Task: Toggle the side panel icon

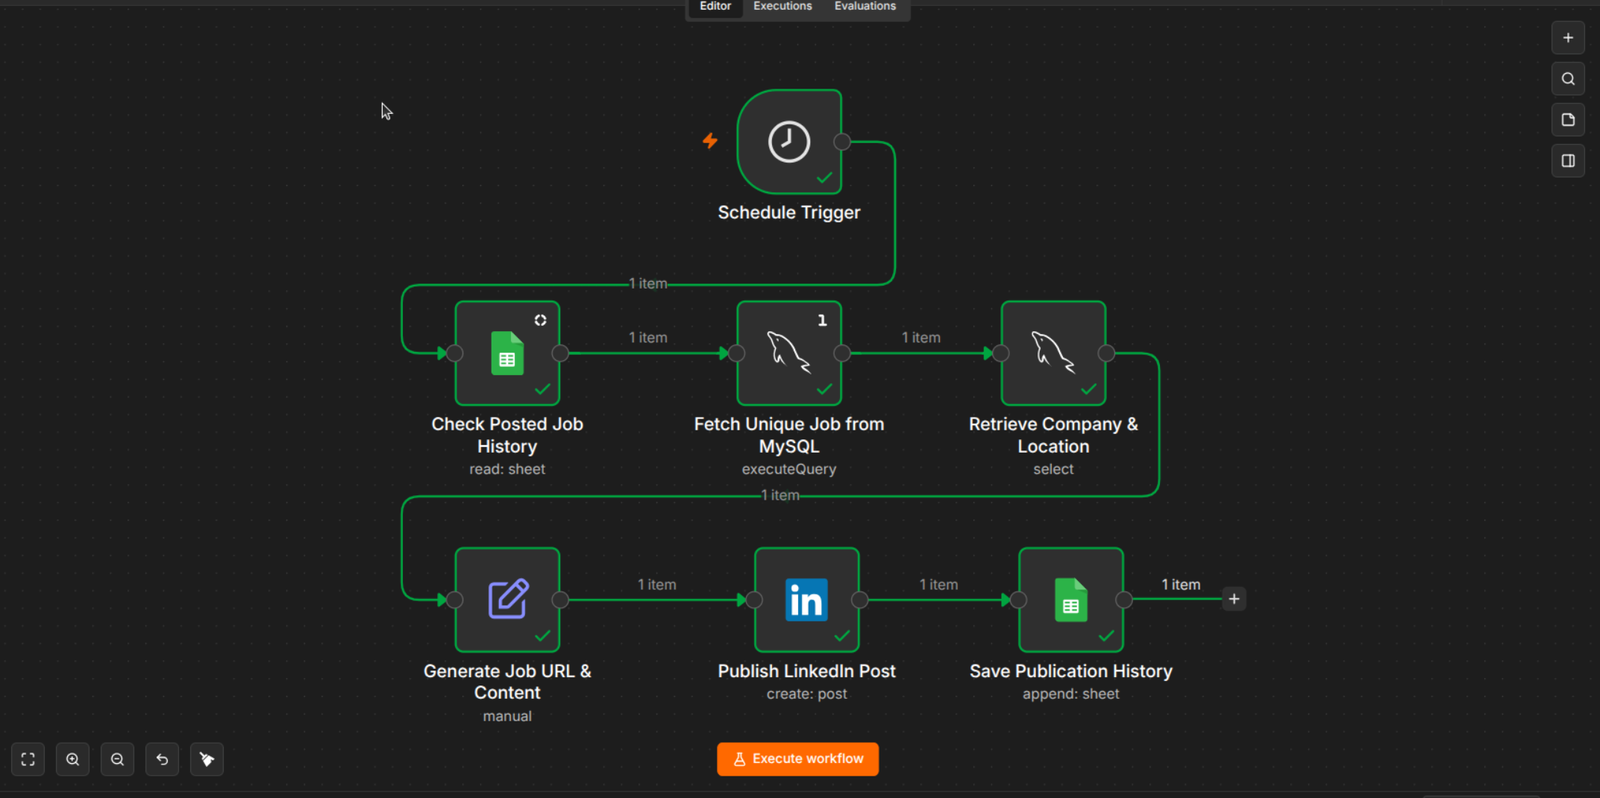Action: (x=1568, y=161)
